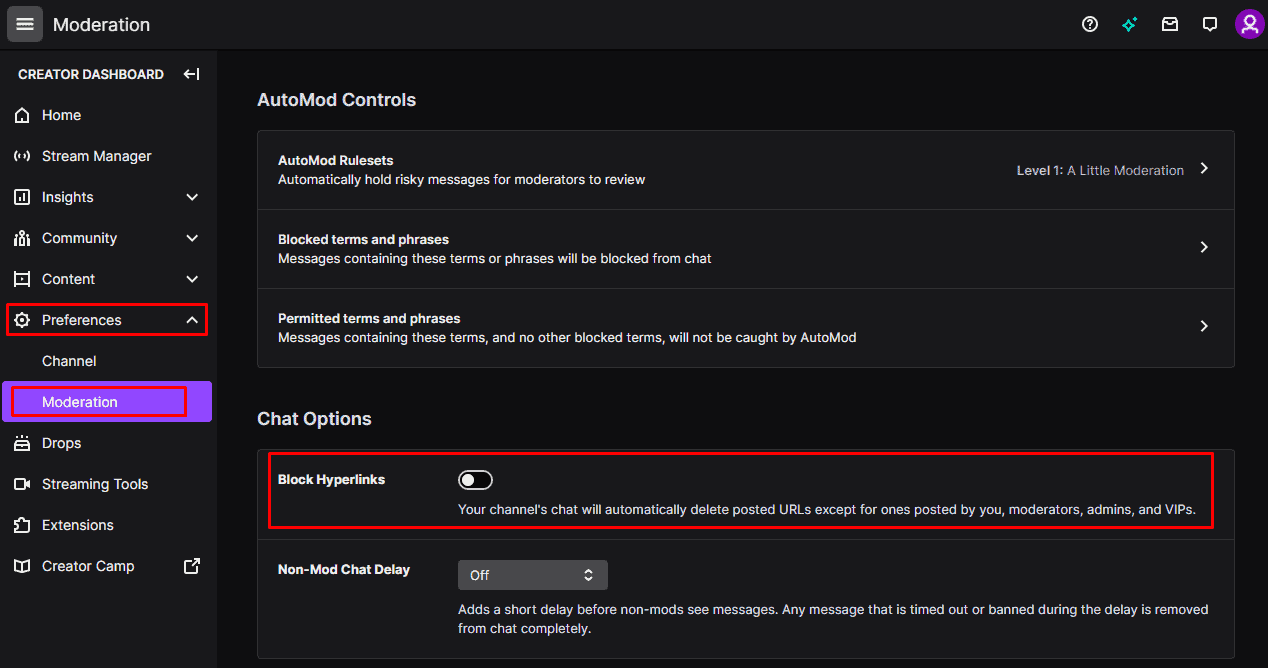Click the 'automatically delete posted URLs' description

(x=827, y=510)
